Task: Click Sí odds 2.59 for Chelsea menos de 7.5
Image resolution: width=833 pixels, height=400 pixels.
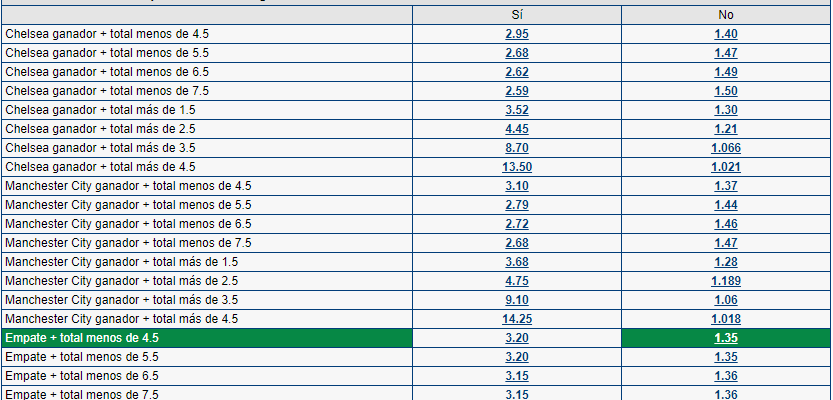Action: pos(516,91)
